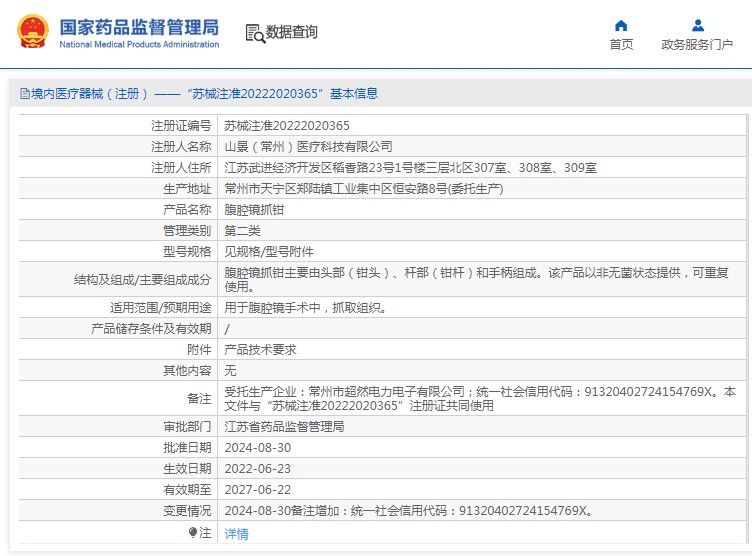Viewport: 752px width, 556px height.
Task: Select product name 腹腔镜抓钳 cell
Action: pos(254,210)
